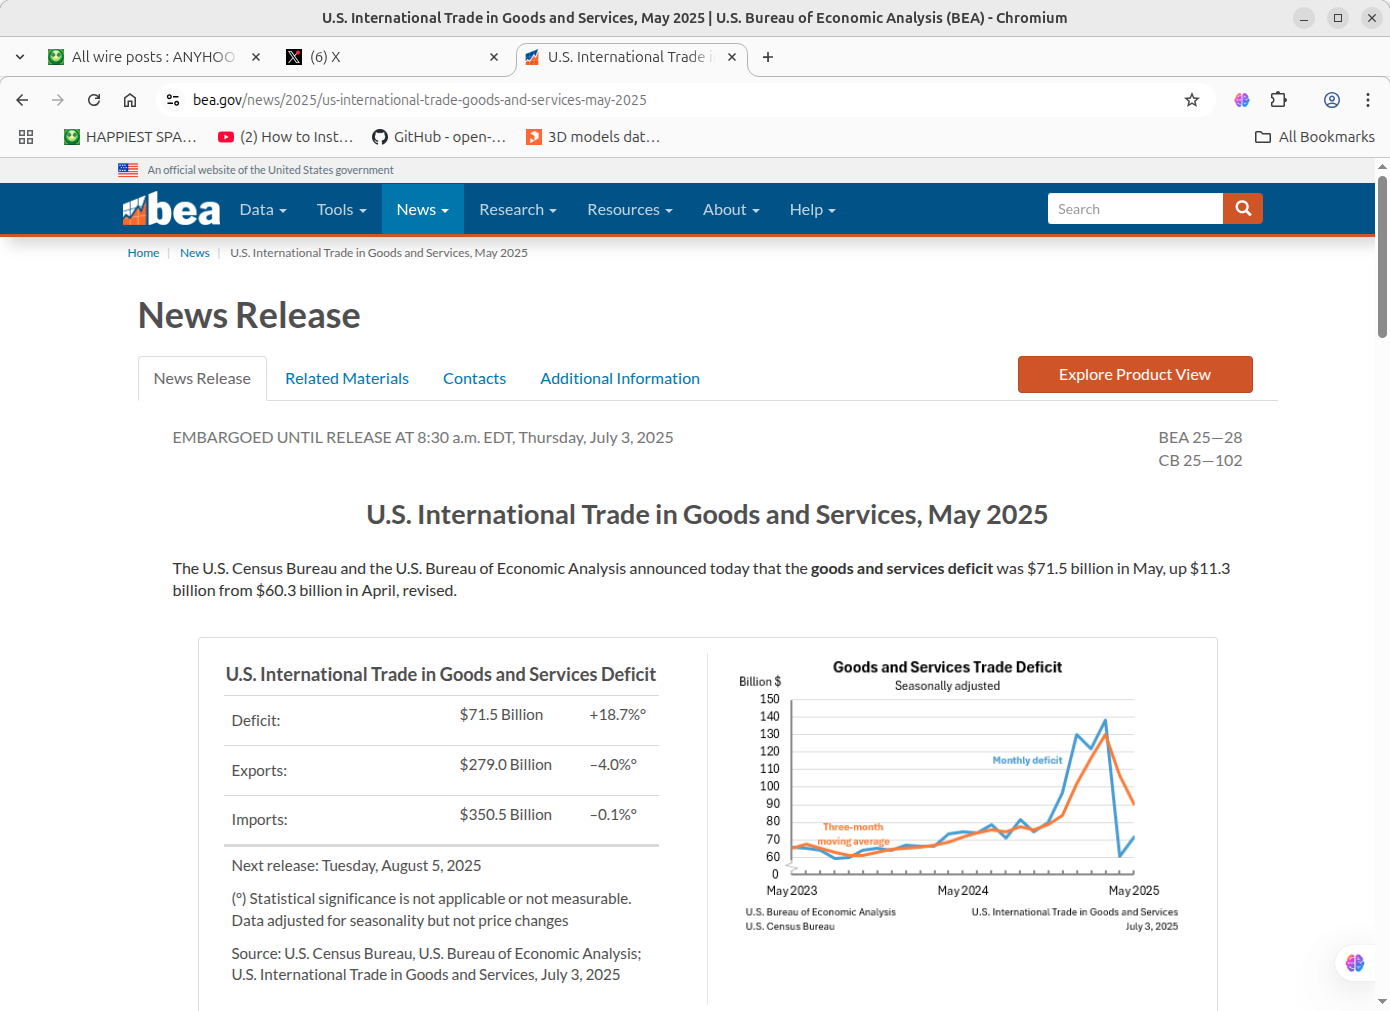Open the Chromium three-dot menu
The image size is (1390, 1011).
click(x=1367, y=100)
